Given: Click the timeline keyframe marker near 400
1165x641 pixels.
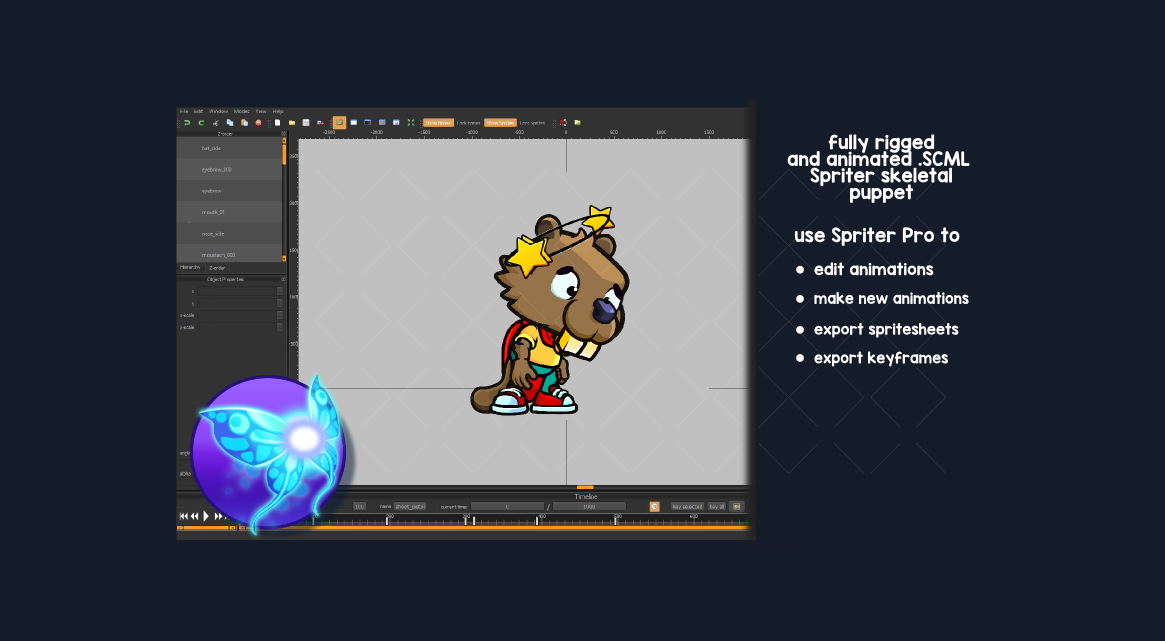Looking at the screenshot, I should click(x=537, y=521).
